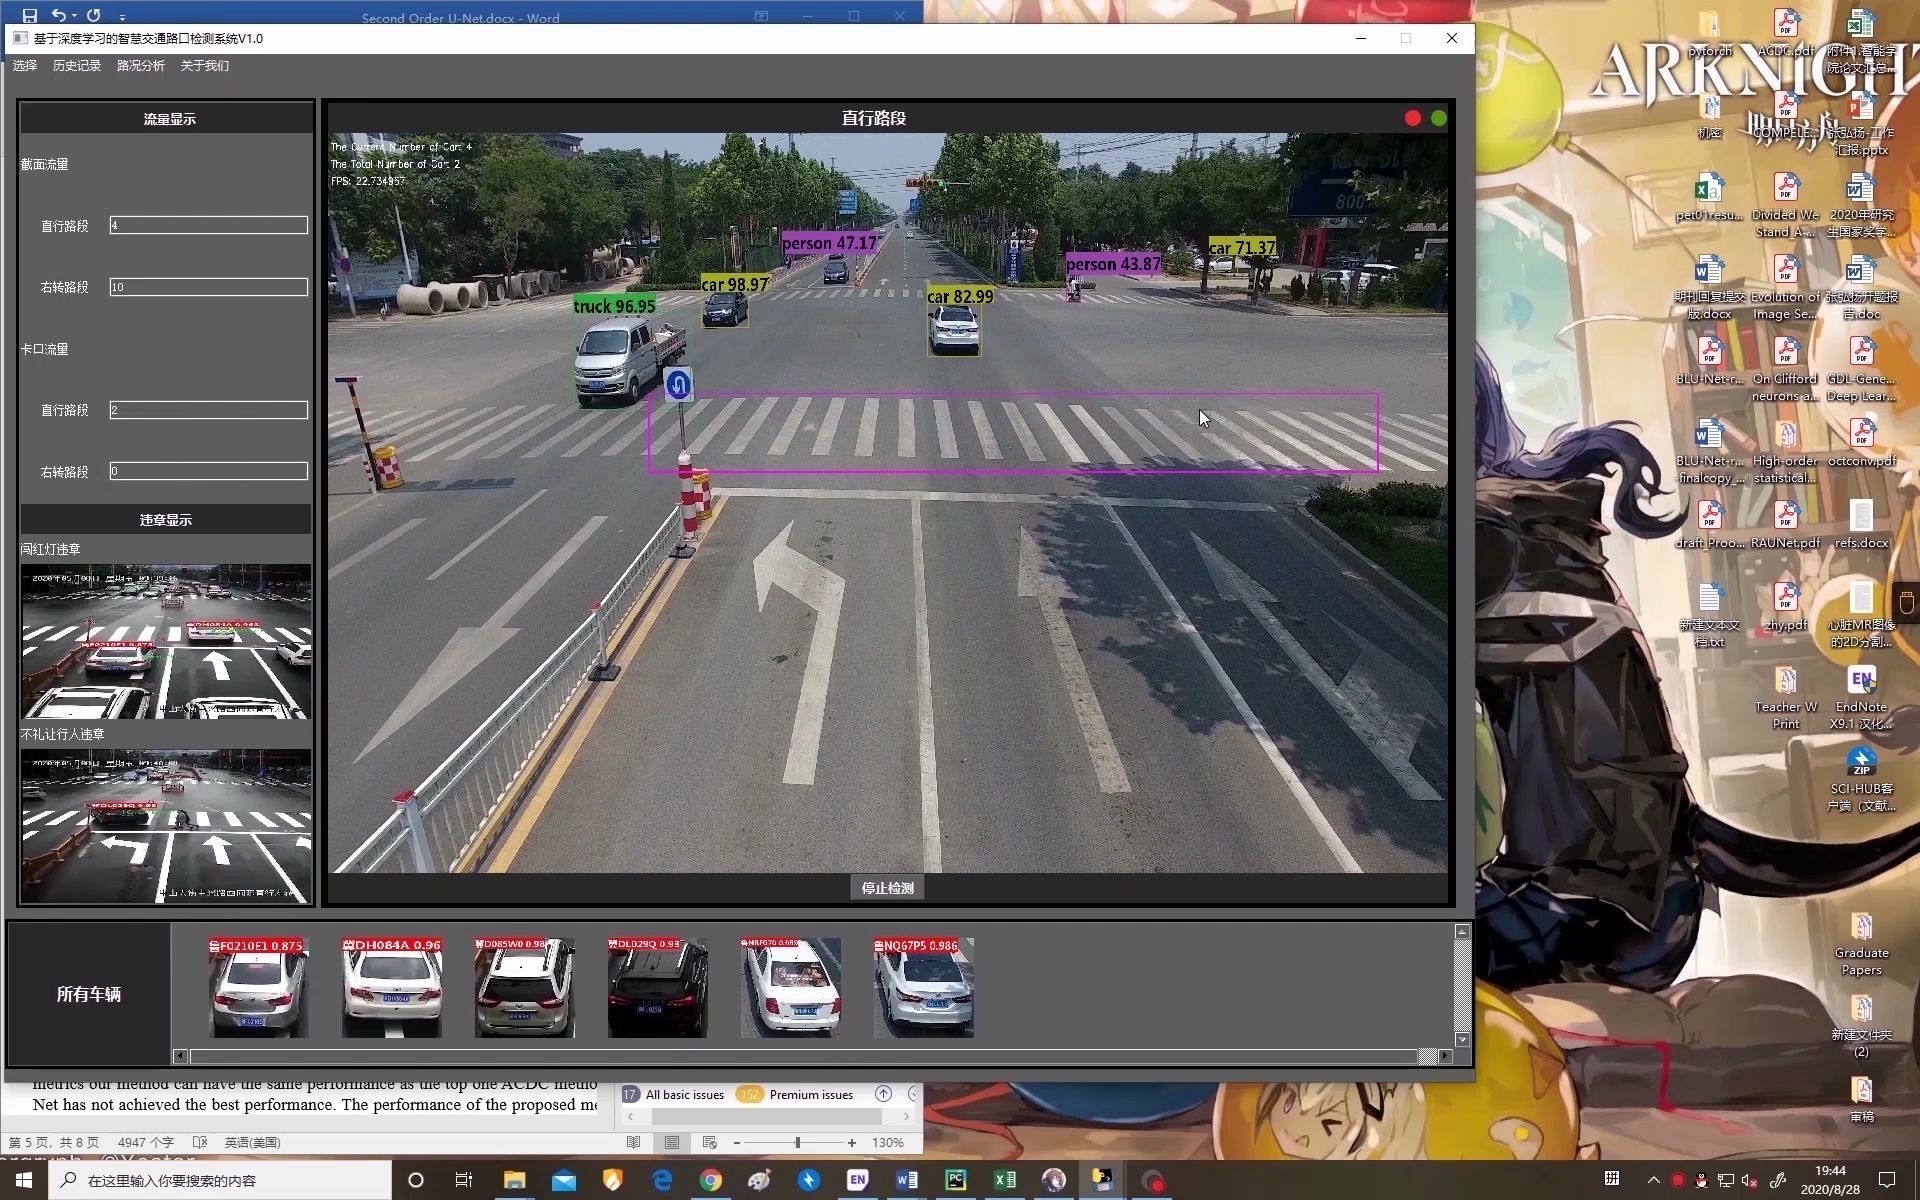Click the Word zoom slider handle
This screenshot has width=1920, height=1200.
[797, 1142]
